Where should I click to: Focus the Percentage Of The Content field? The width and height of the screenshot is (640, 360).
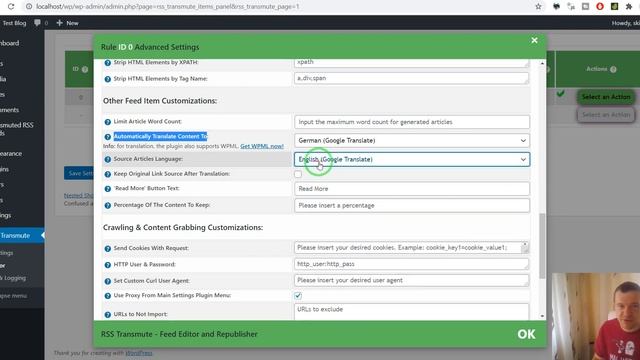[x=411, y=205]
